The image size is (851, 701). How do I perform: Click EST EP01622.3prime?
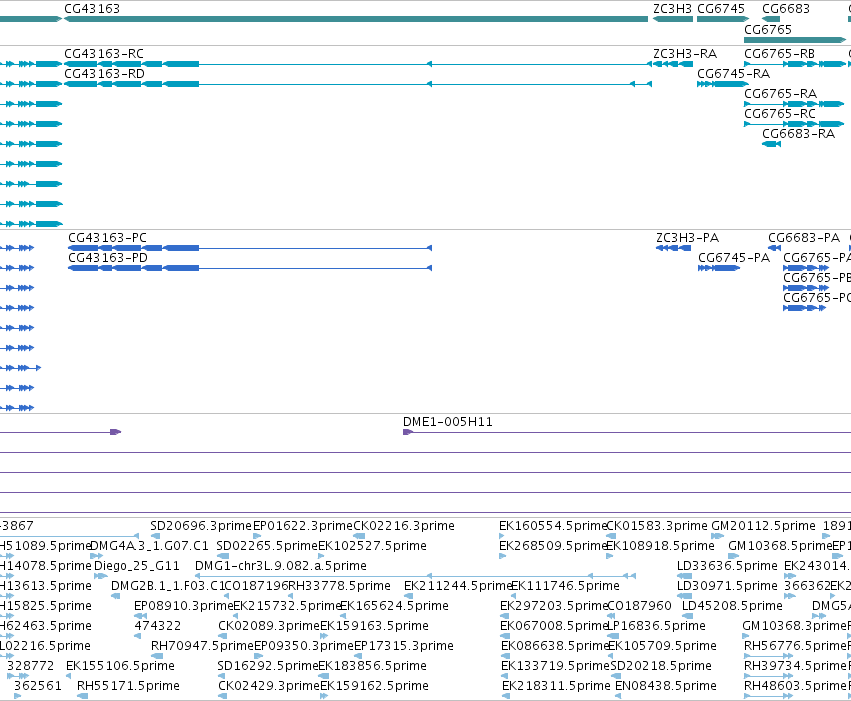pos(303,526)
